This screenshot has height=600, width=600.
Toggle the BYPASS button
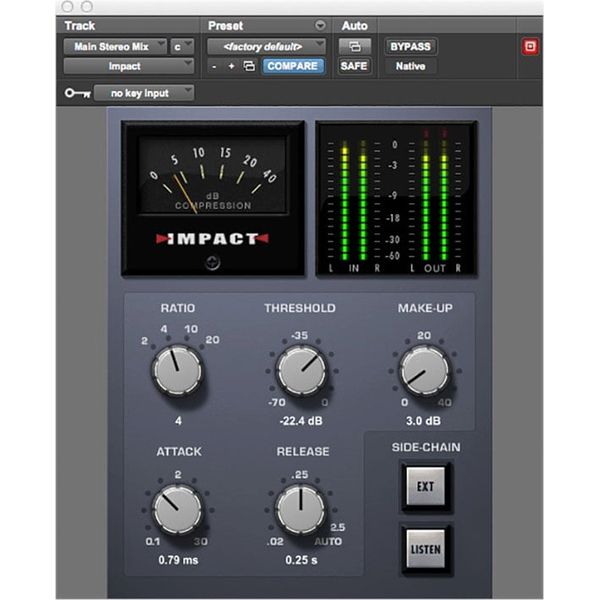pos(410,47)
